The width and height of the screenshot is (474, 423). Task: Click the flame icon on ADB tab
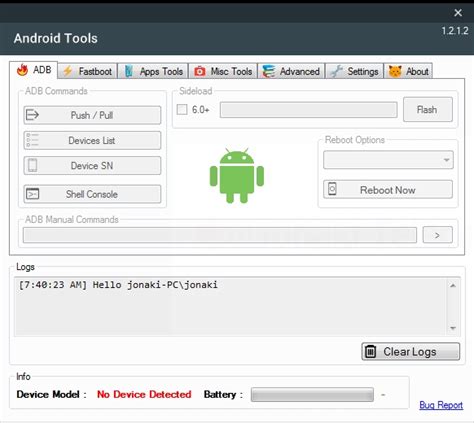click(22, 70)
